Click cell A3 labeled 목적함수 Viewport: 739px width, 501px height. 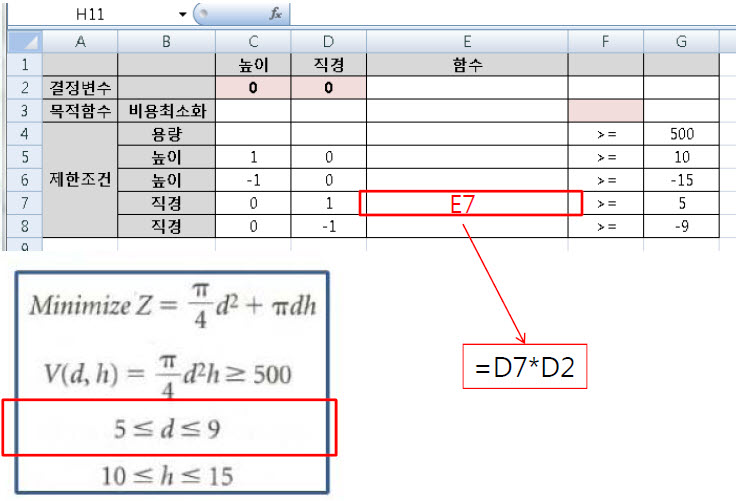(80, 111)
